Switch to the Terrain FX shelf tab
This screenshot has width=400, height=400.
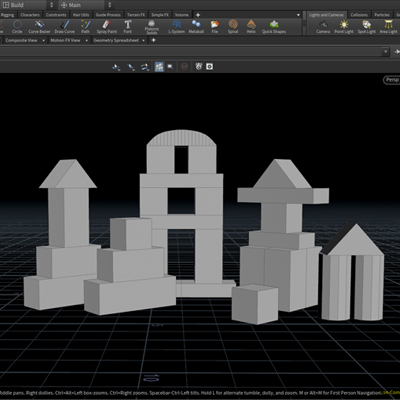pos(136,15)
